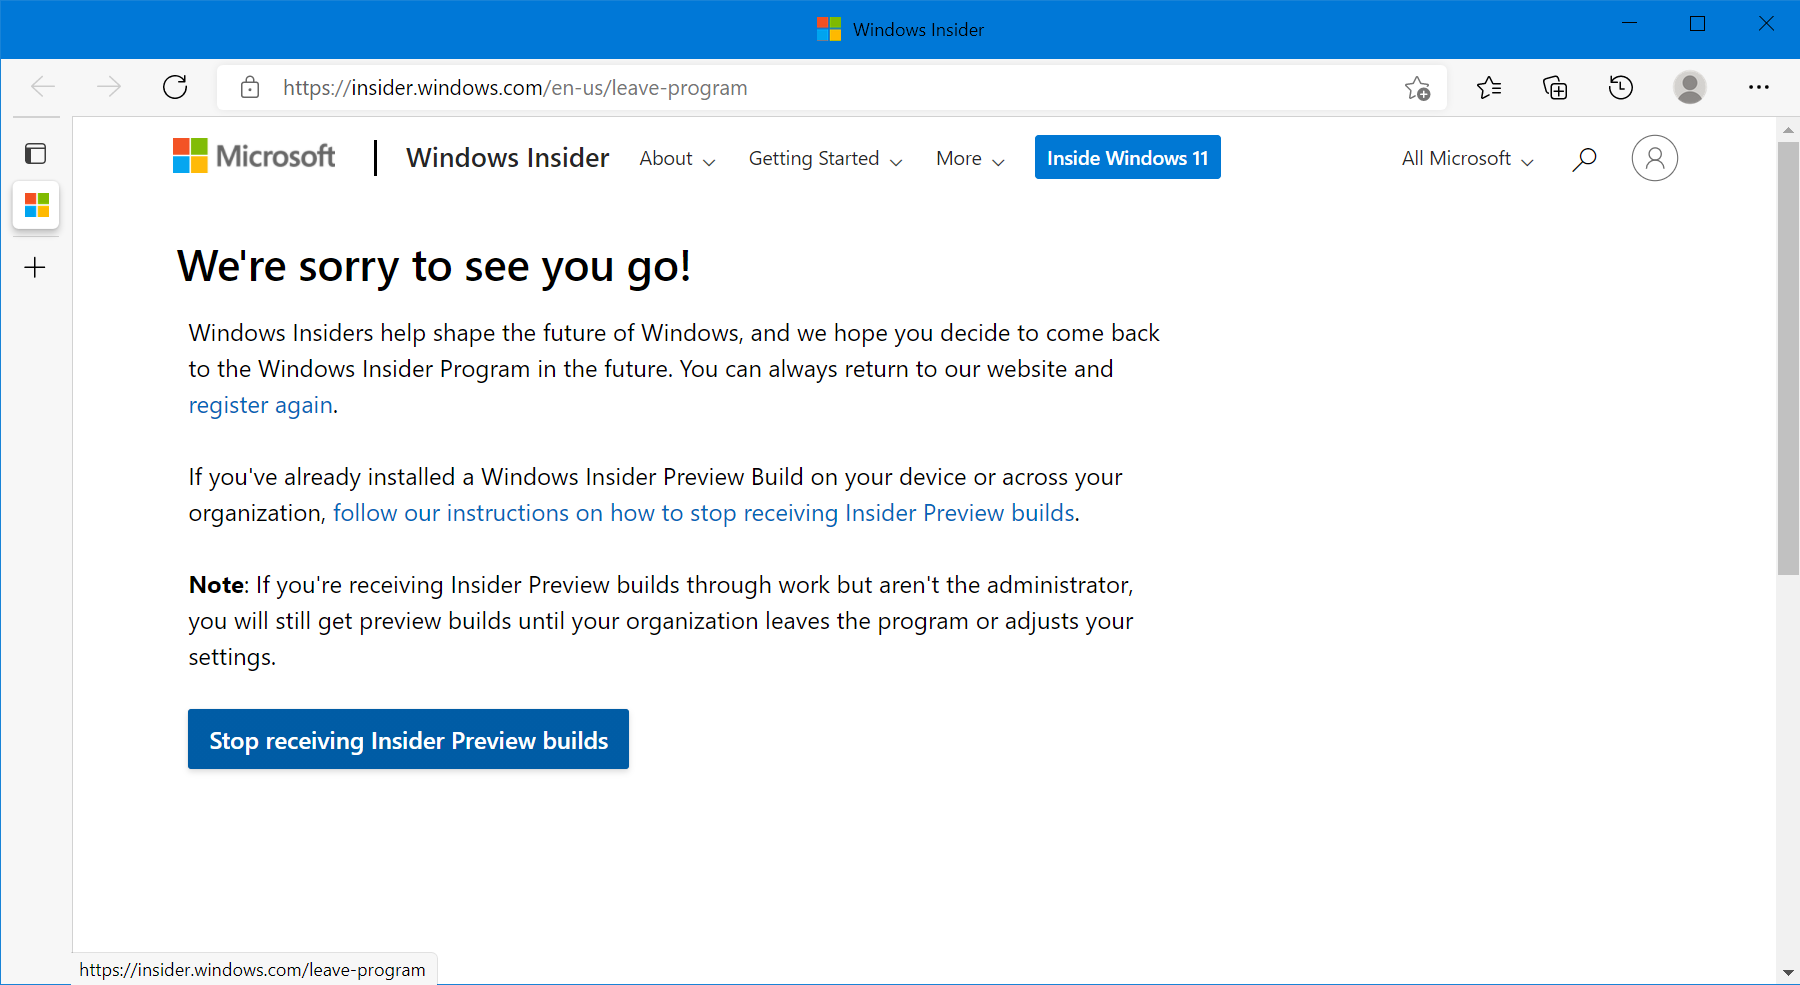Click Stop receiving Insider Preview builds
The height and width of the screenshot is (985, 1800).
408,740
